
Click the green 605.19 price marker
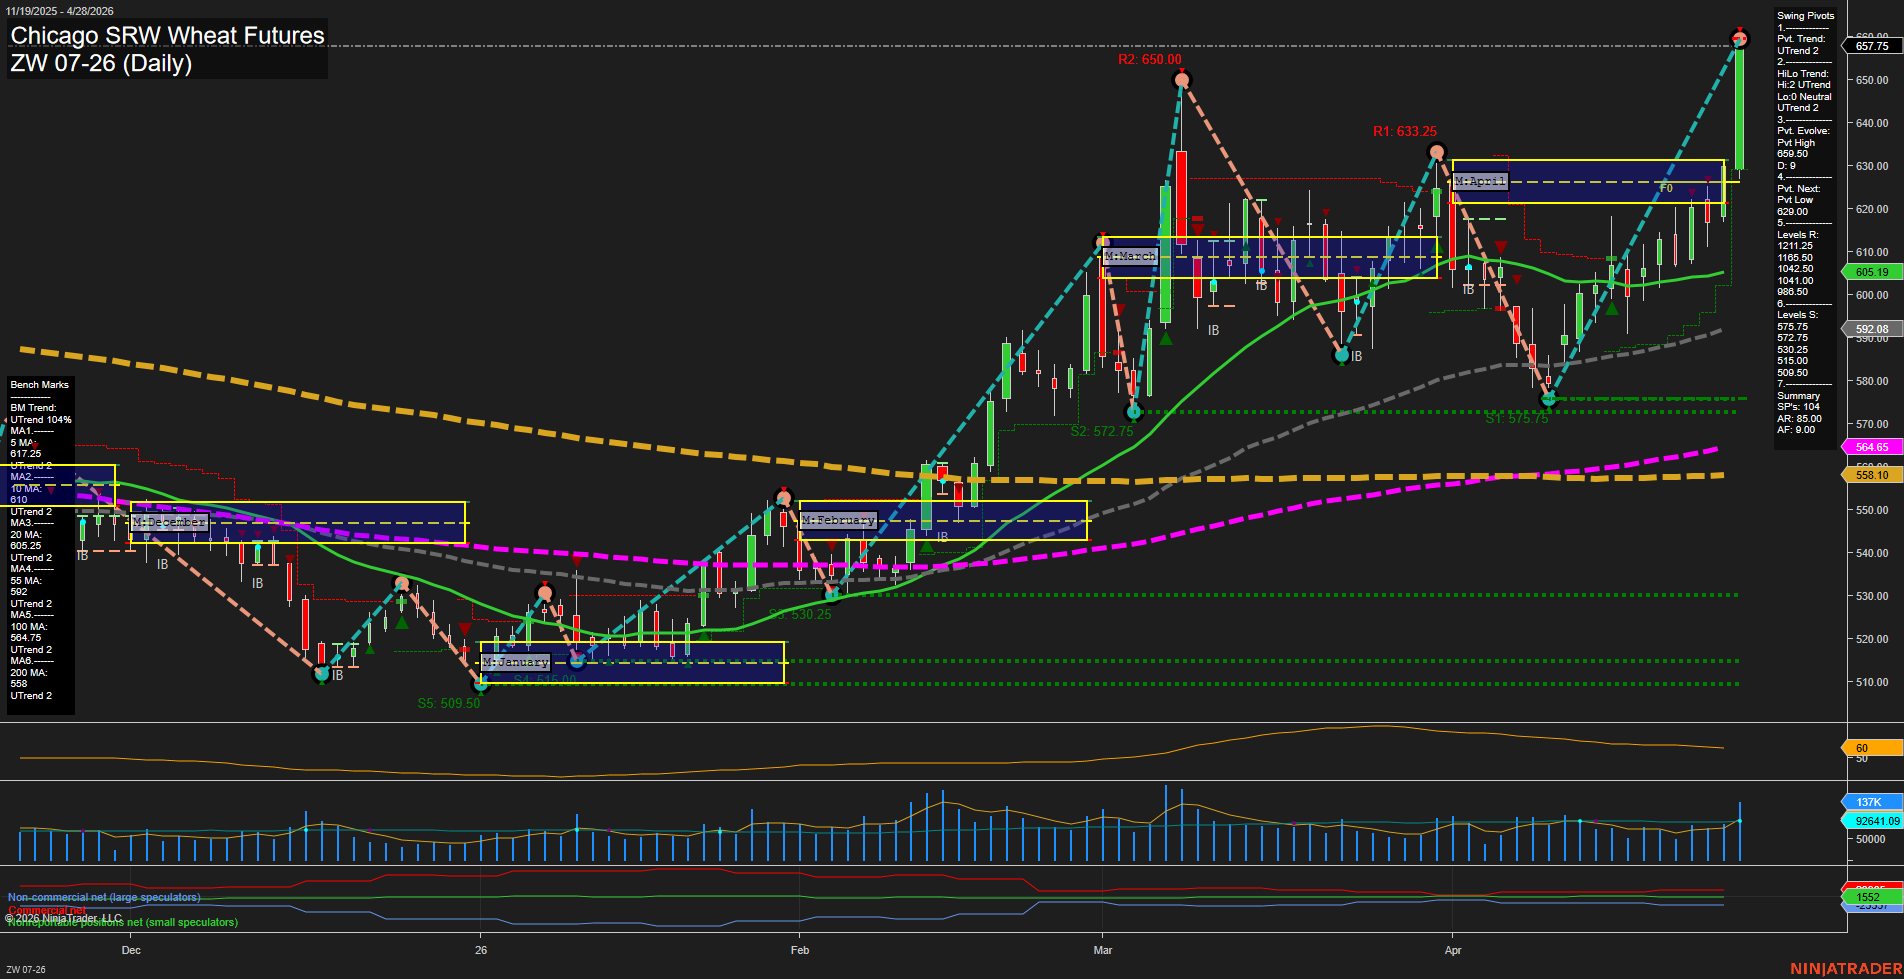pyautogui.click(x=1871, y=272)
